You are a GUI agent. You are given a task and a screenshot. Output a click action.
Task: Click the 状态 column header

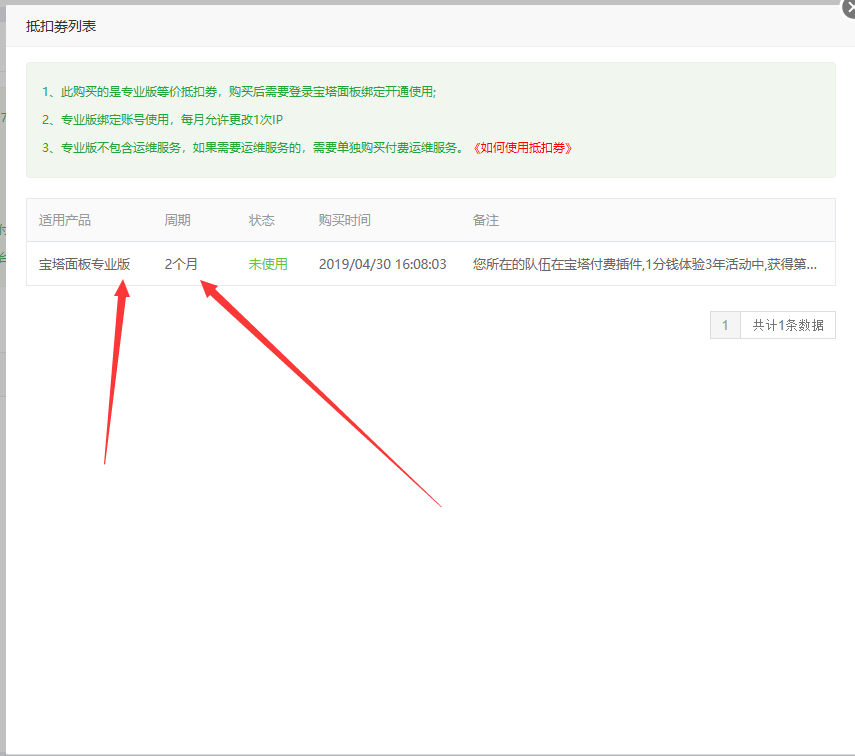[262, 220]
